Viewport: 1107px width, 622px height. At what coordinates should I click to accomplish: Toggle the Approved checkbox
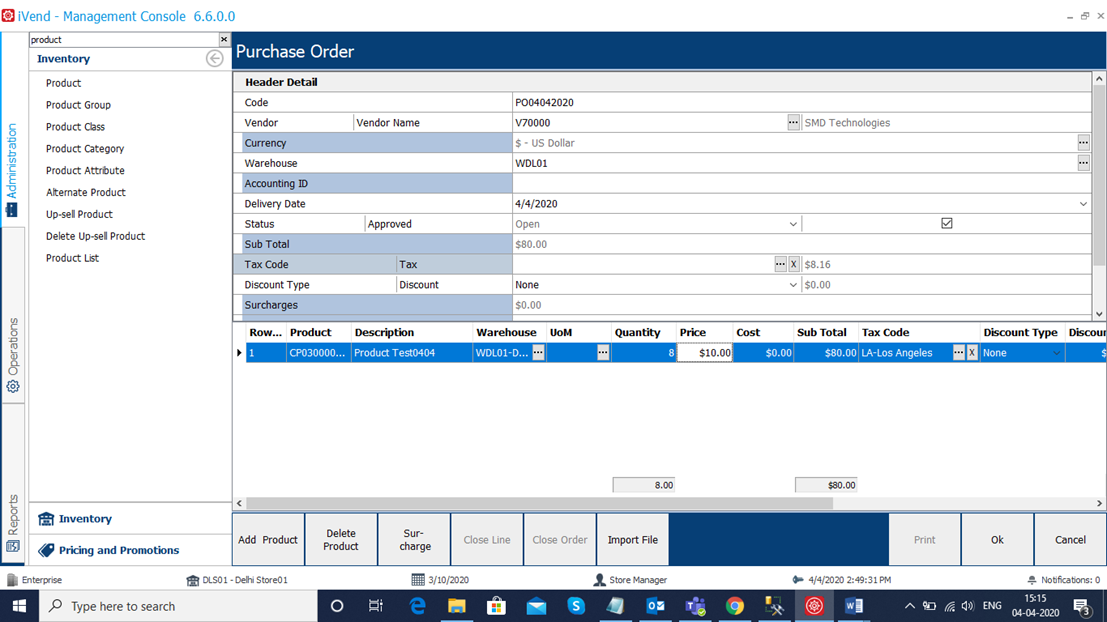pos(947,223)
